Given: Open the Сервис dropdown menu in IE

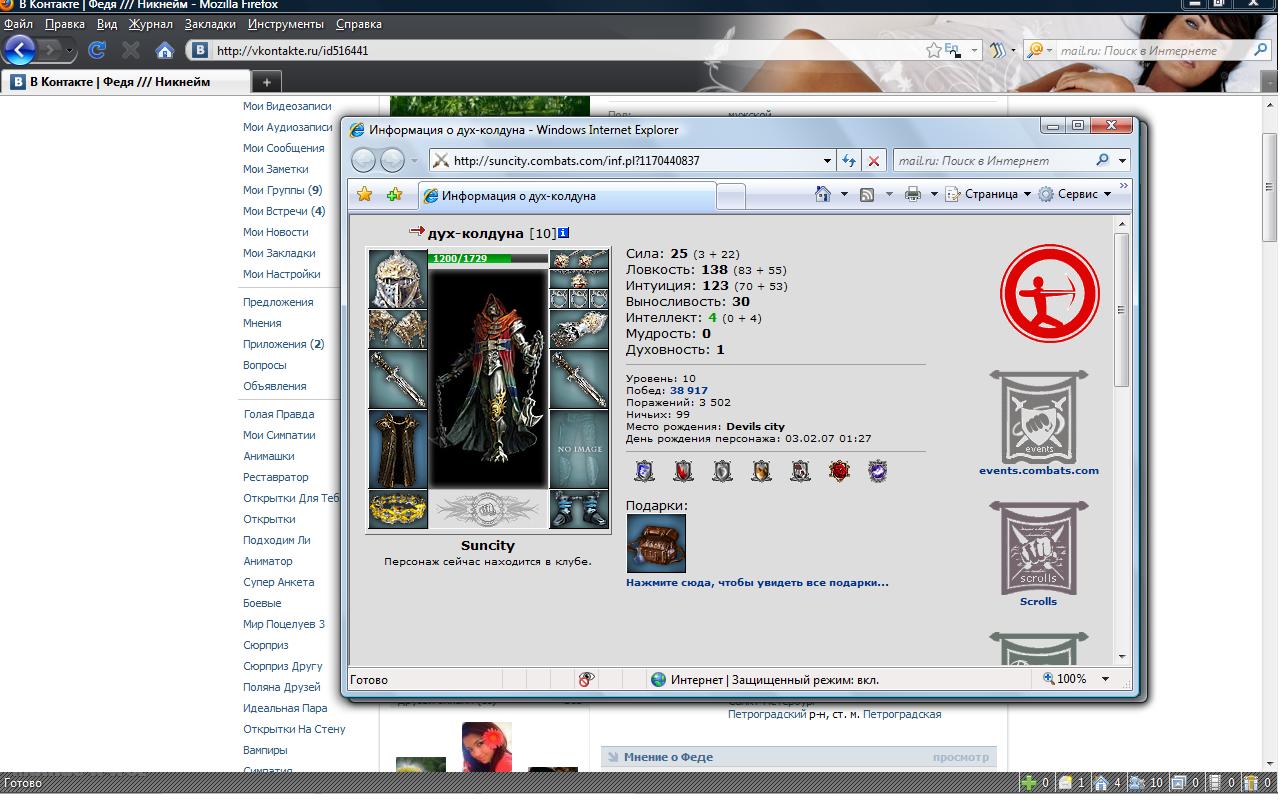Looking at the screenshot, I should [1075, 194].
